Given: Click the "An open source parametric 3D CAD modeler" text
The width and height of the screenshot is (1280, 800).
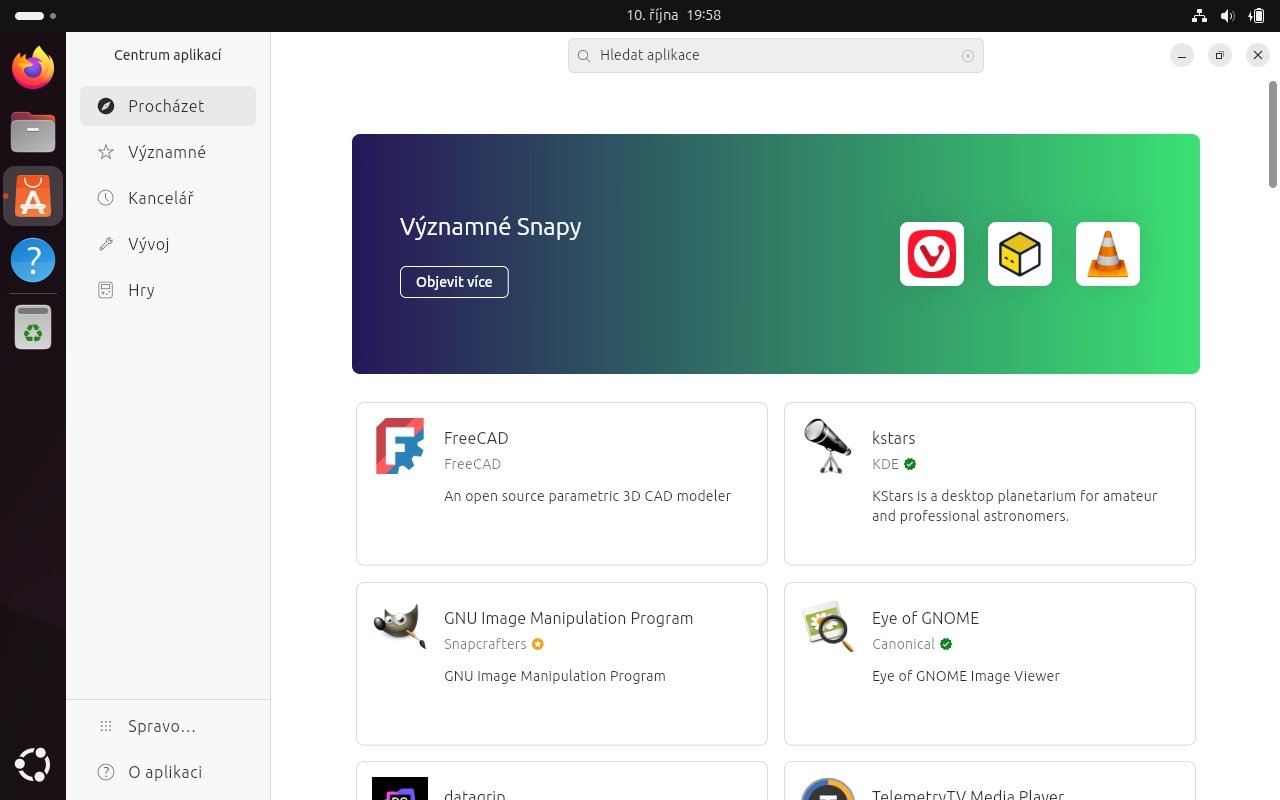Looking at the screenshot, I should point(587,496).
